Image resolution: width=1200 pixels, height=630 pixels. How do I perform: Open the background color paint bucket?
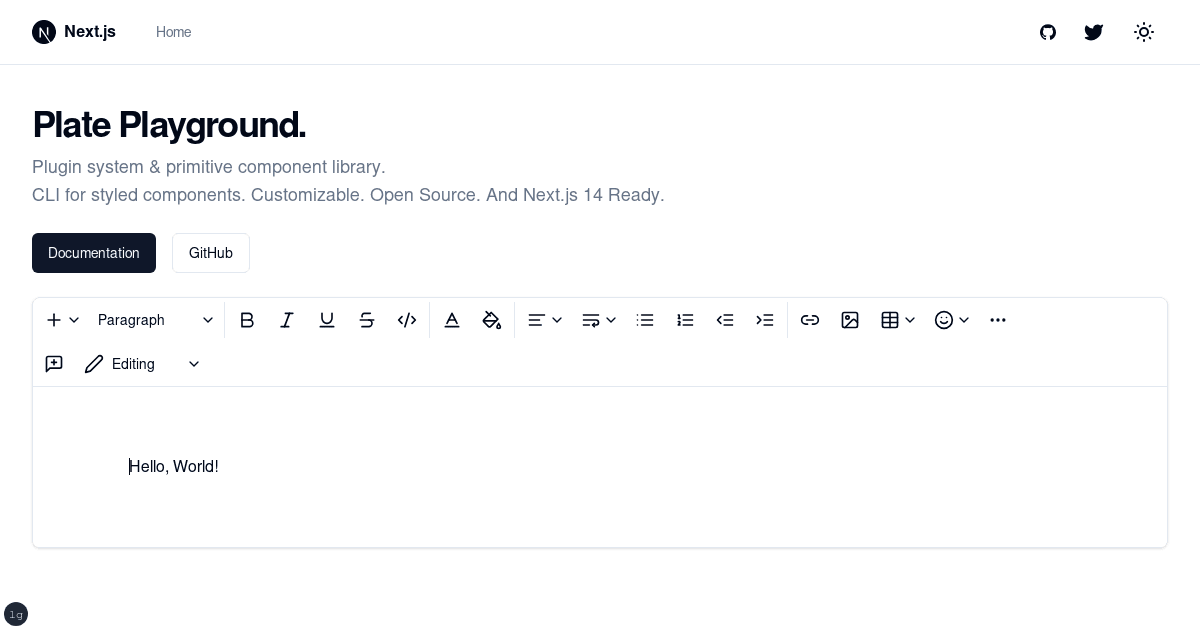click(x=492, y=320)
